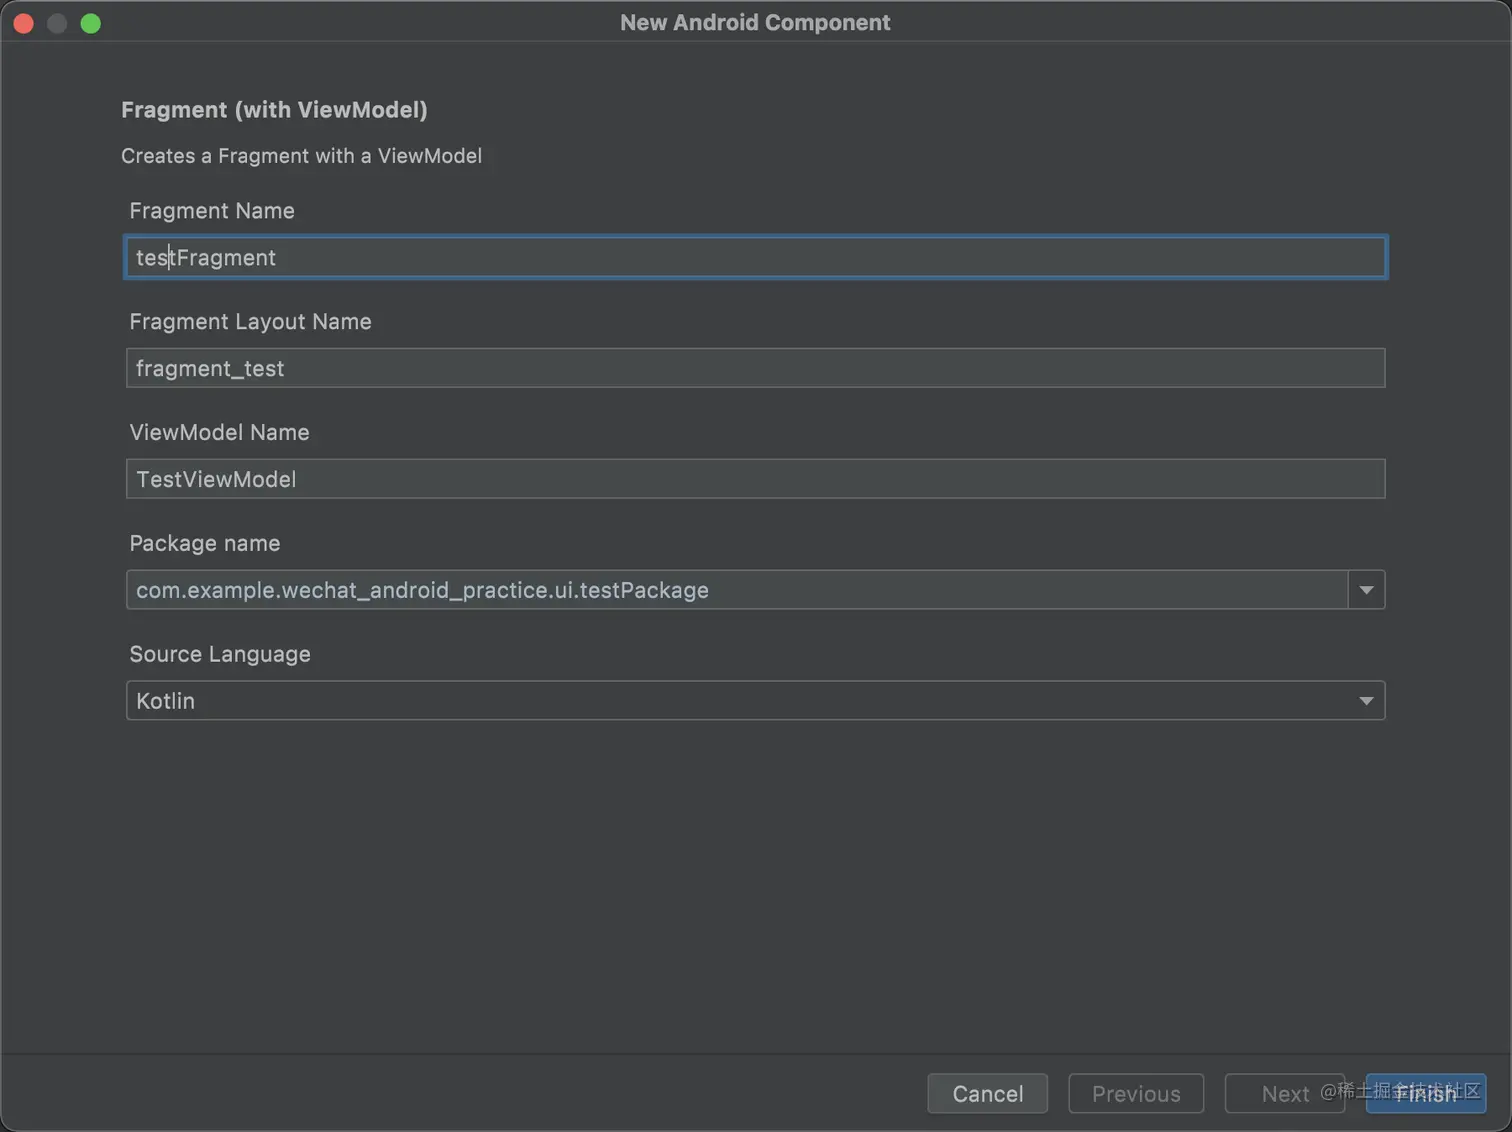The height and width of the screenshot is (1132, 1512).
Task: Expand the Package name dropdown arrow
Action: coord(1366,591)
